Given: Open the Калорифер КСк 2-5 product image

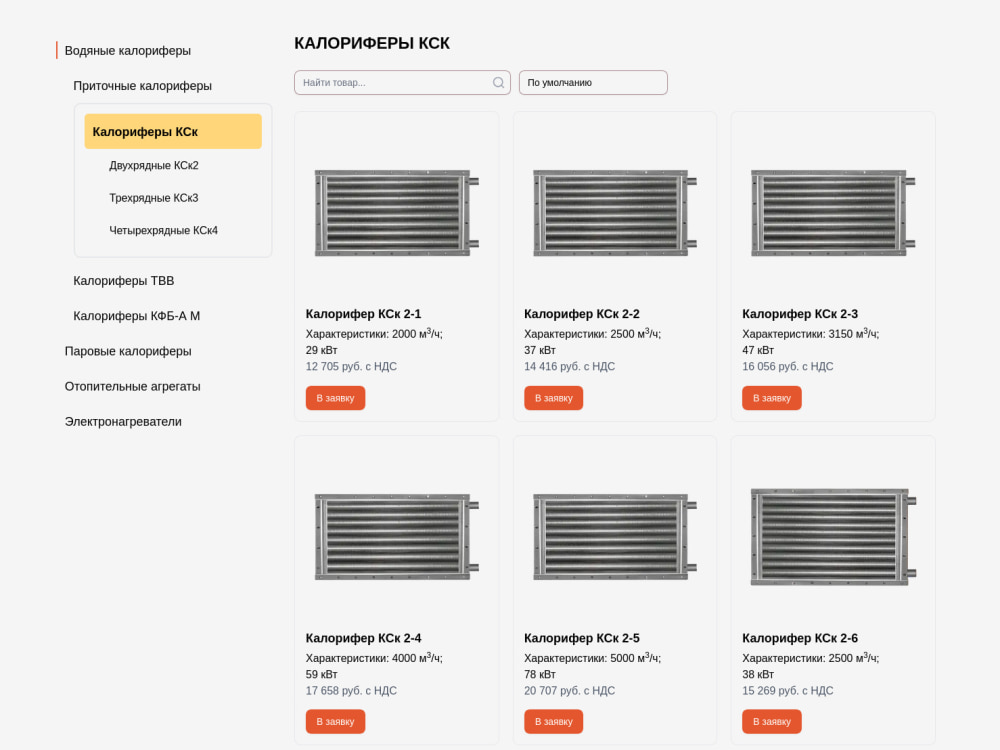Looking at the screenshot, I should 615,537.
